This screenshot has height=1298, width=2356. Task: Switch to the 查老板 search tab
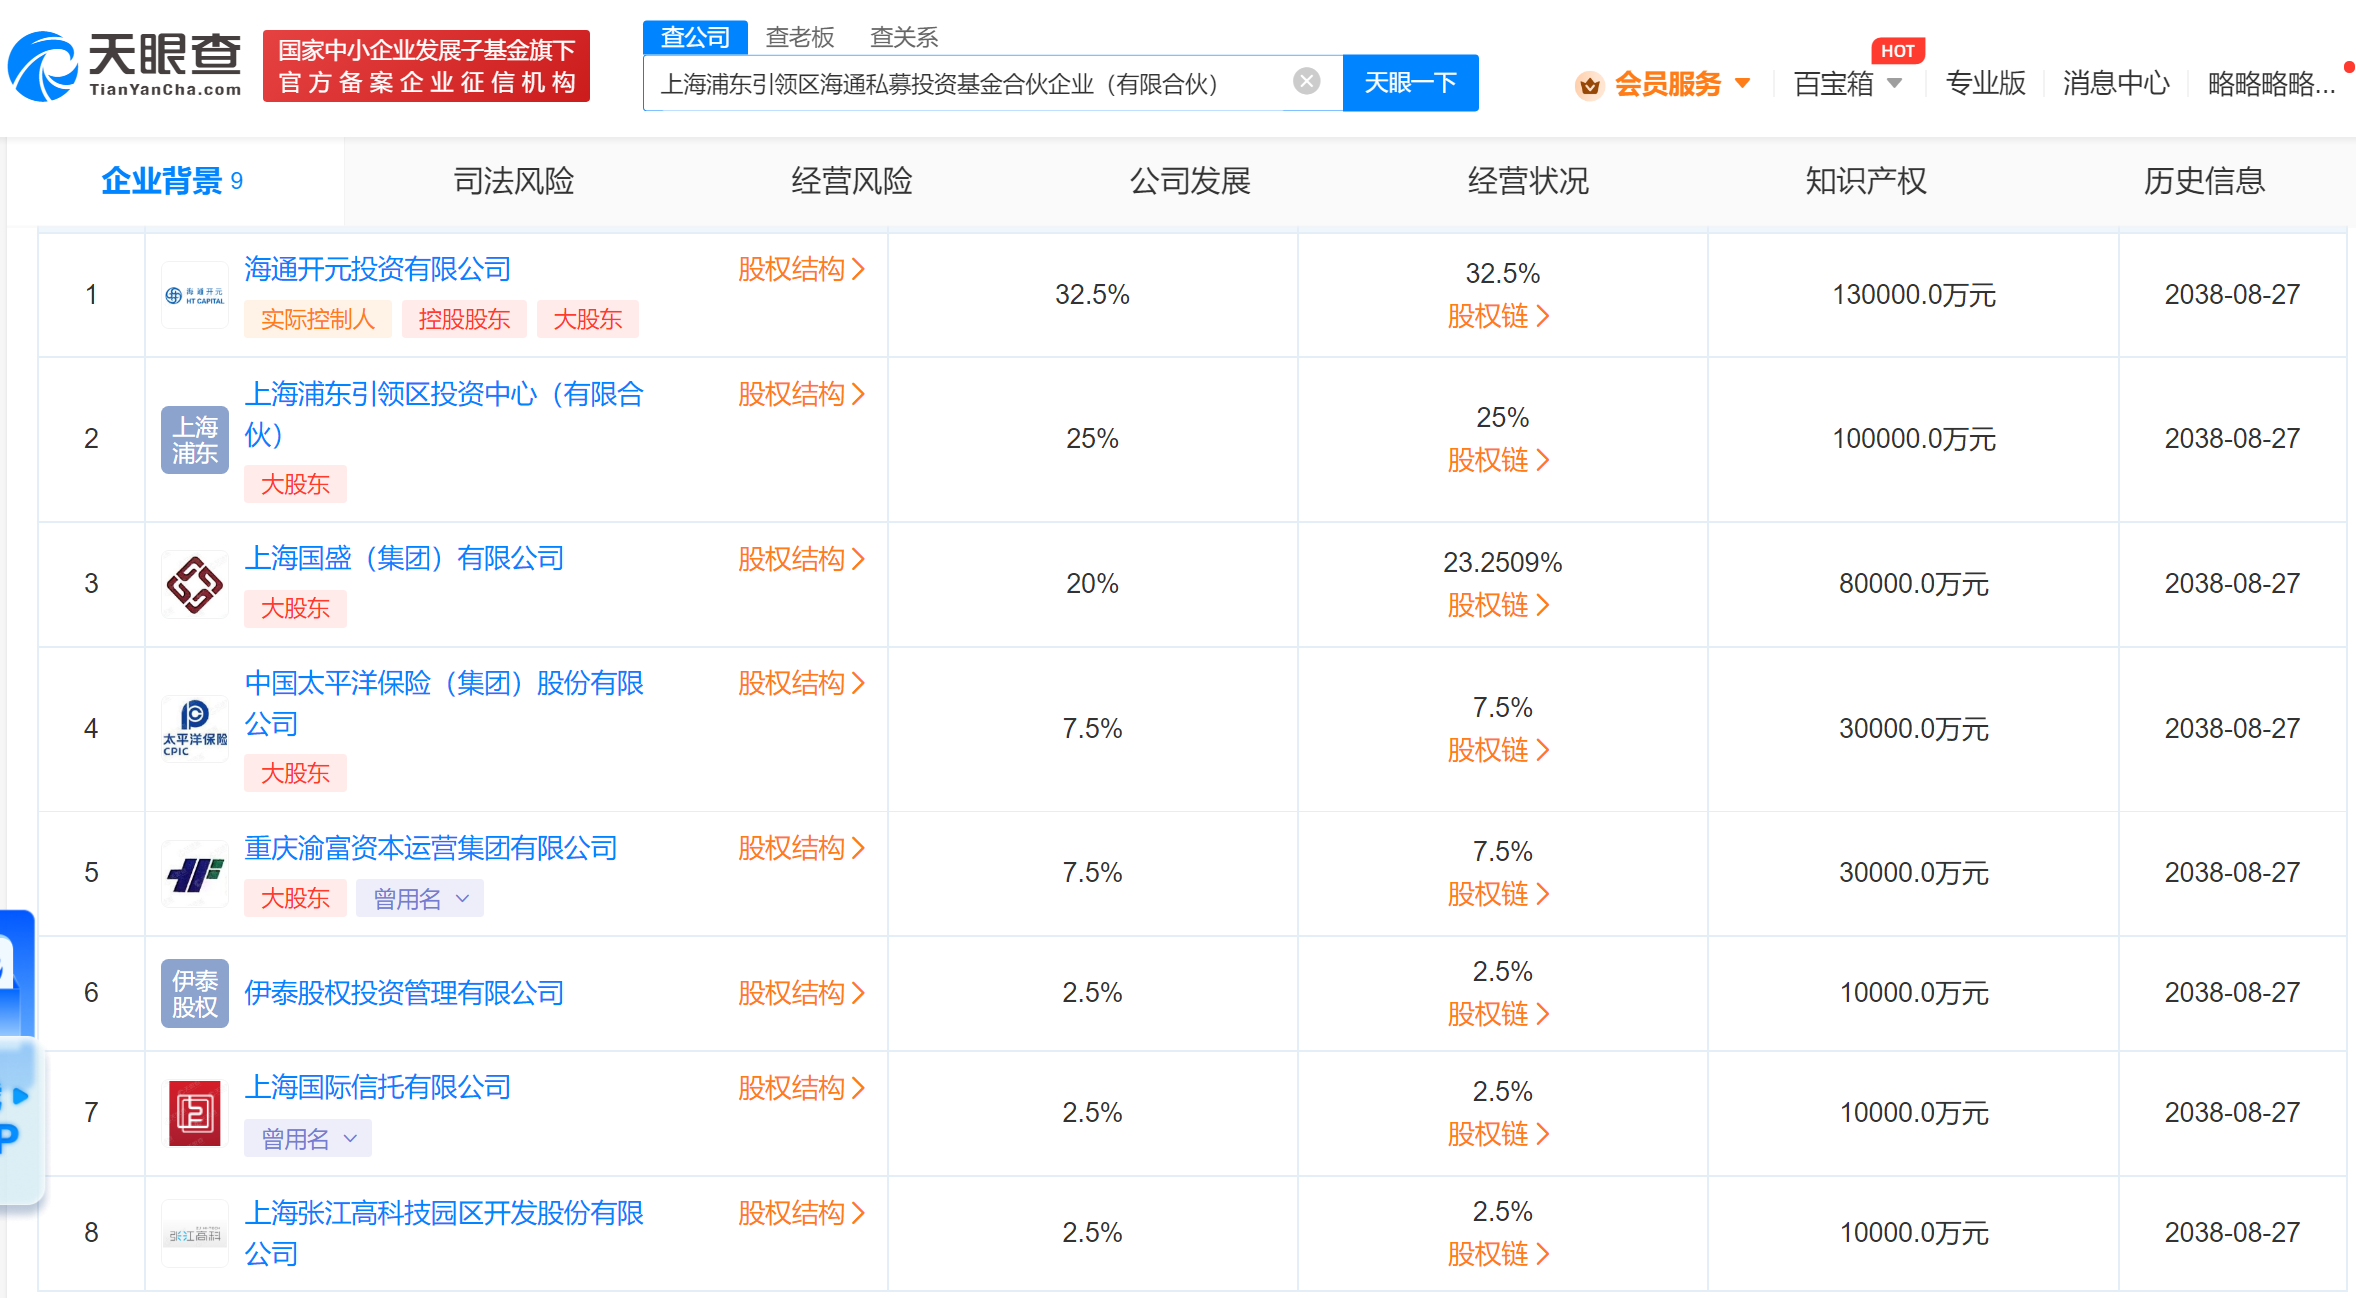pyautogui.click(x=800, y=37)
